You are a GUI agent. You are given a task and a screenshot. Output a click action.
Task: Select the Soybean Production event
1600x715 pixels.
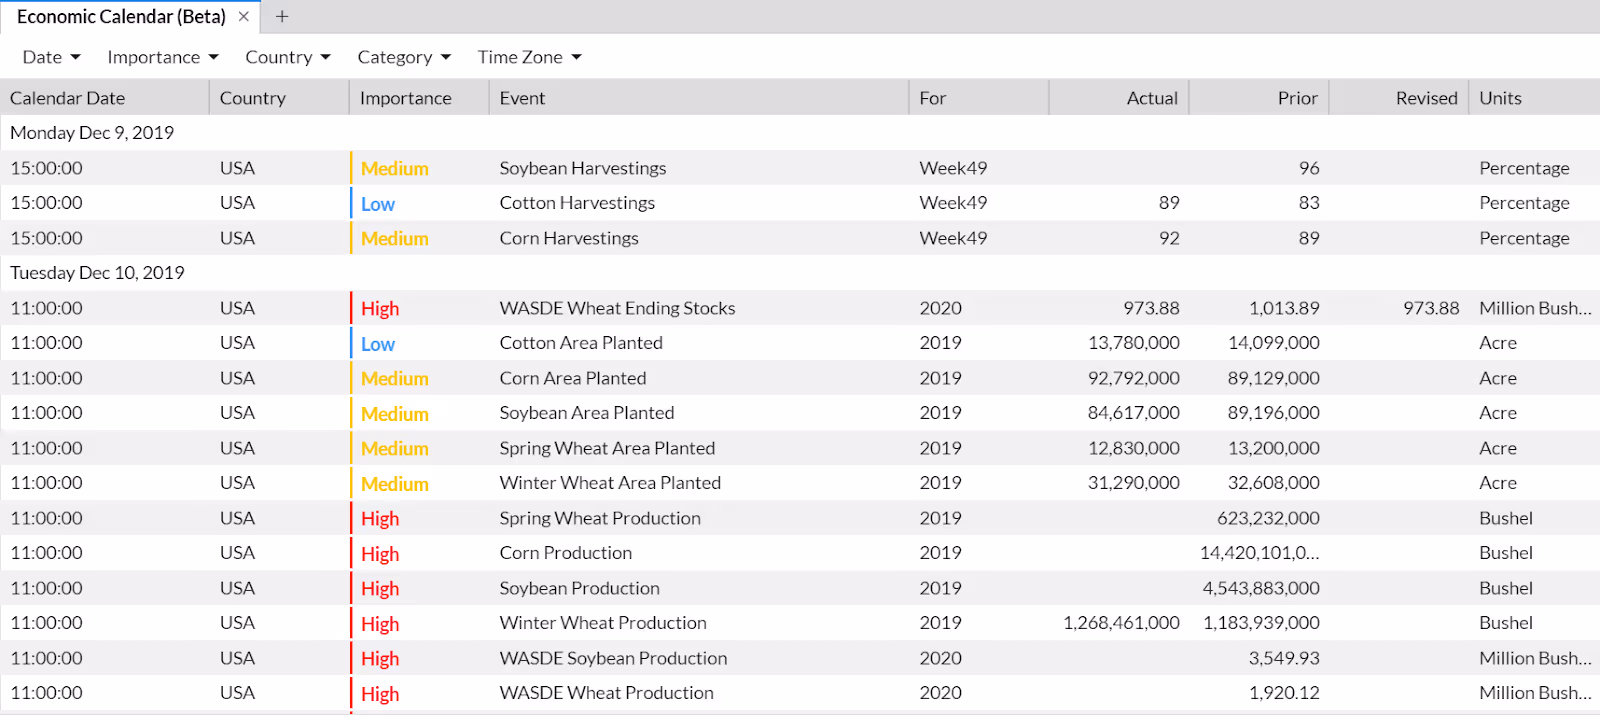click(x=580, y=588)
